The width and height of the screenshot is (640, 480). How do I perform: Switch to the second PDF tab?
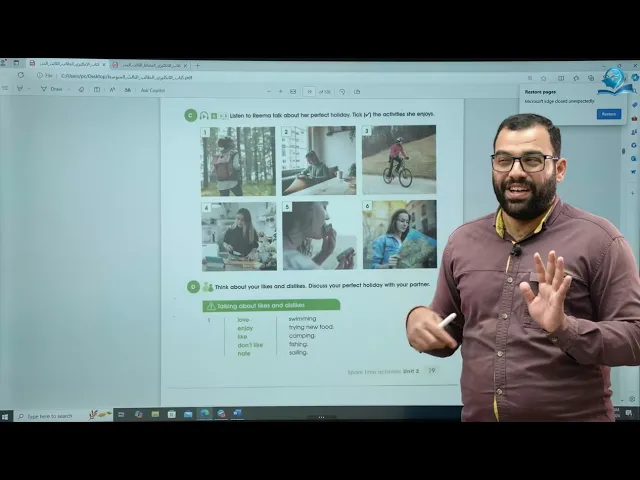tap(150, 65)
